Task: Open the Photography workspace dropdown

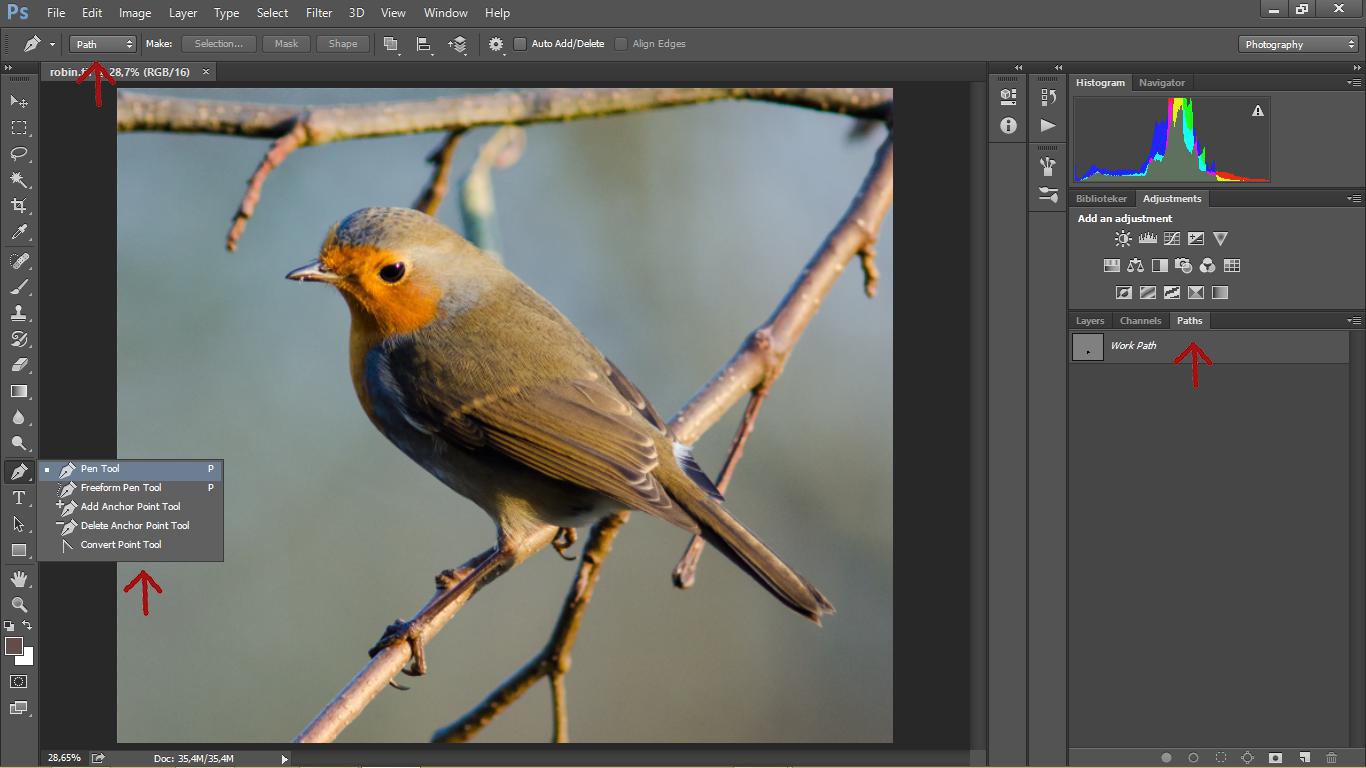Action: tap(1298, 44)
